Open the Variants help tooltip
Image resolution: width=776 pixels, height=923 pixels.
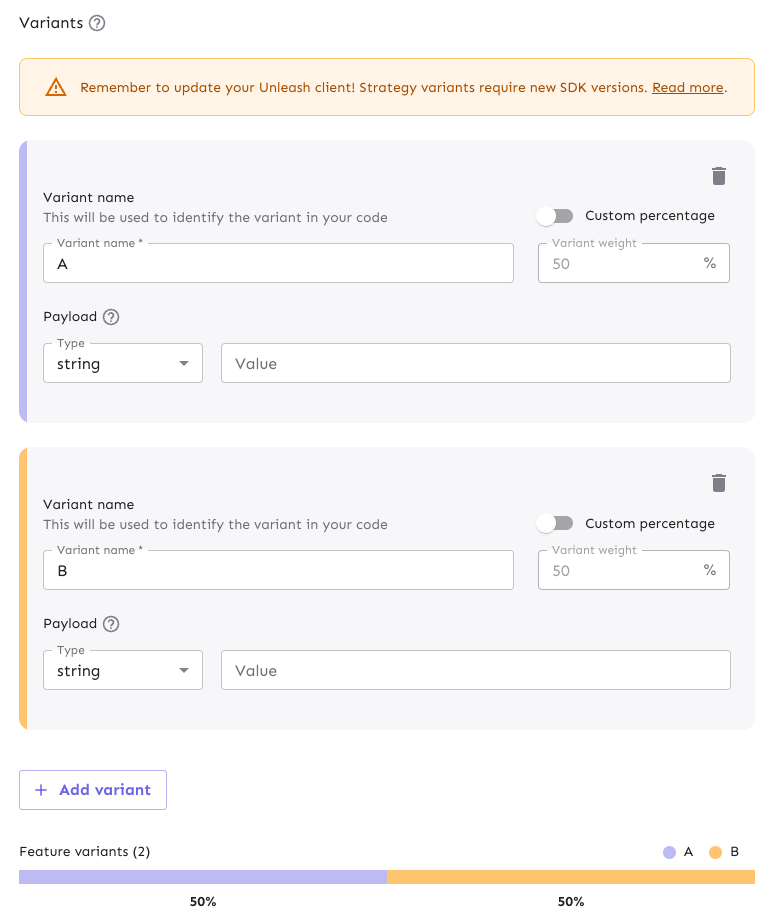(97, 22)
